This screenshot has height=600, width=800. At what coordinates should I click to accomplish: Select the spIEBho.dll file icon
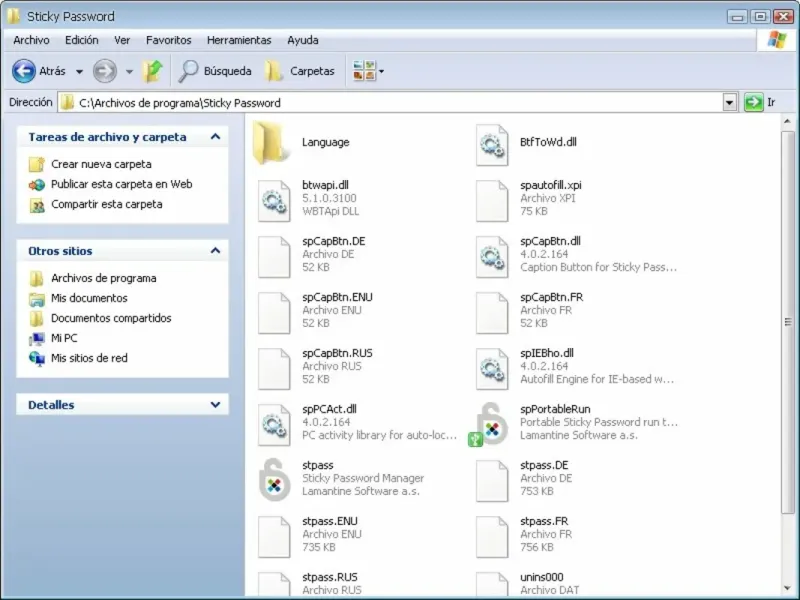(492, 369)
